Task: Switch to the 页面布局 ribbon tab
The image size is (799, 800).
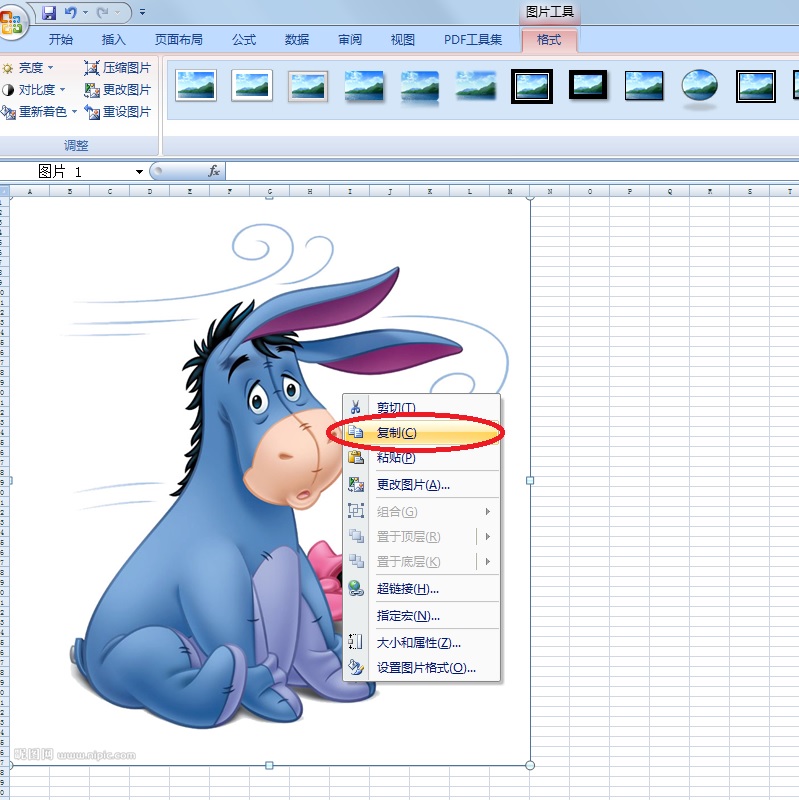Action: pyautogui.click(x=178, y=40)
